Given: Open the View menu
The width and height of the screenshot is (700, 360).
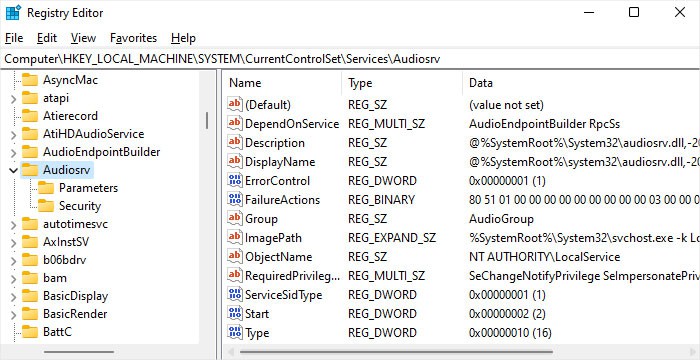Looking at the screenshot, I should tap(83, 38).
